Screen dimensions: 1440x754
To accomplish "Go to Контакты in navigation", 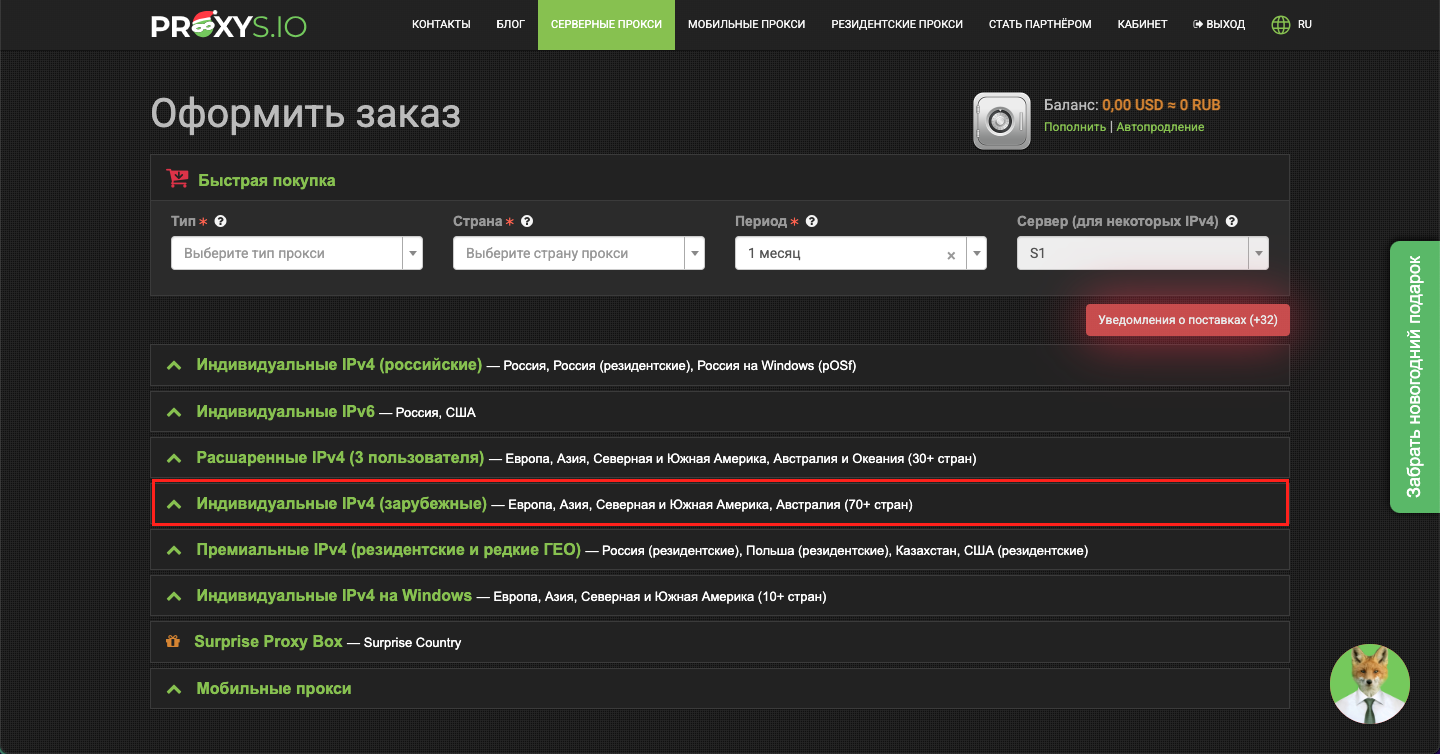I will pos(441,25).
